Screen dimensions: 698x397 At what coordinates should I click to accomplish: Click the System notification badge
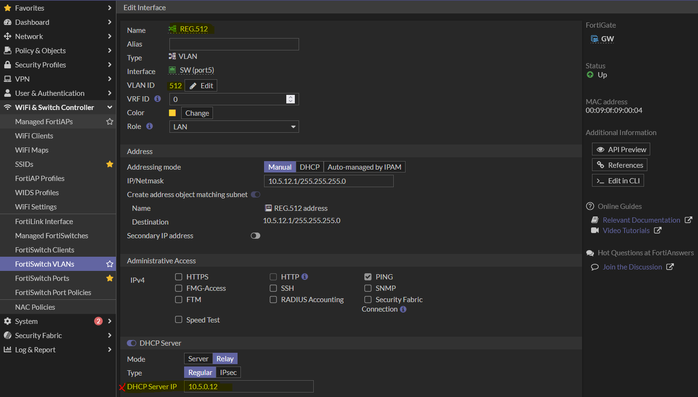coord(98,321)
